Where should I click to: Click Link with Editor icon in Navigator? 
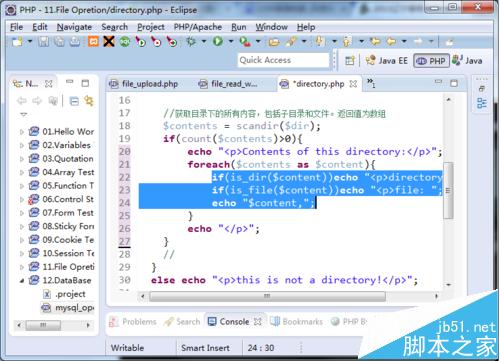88,101
